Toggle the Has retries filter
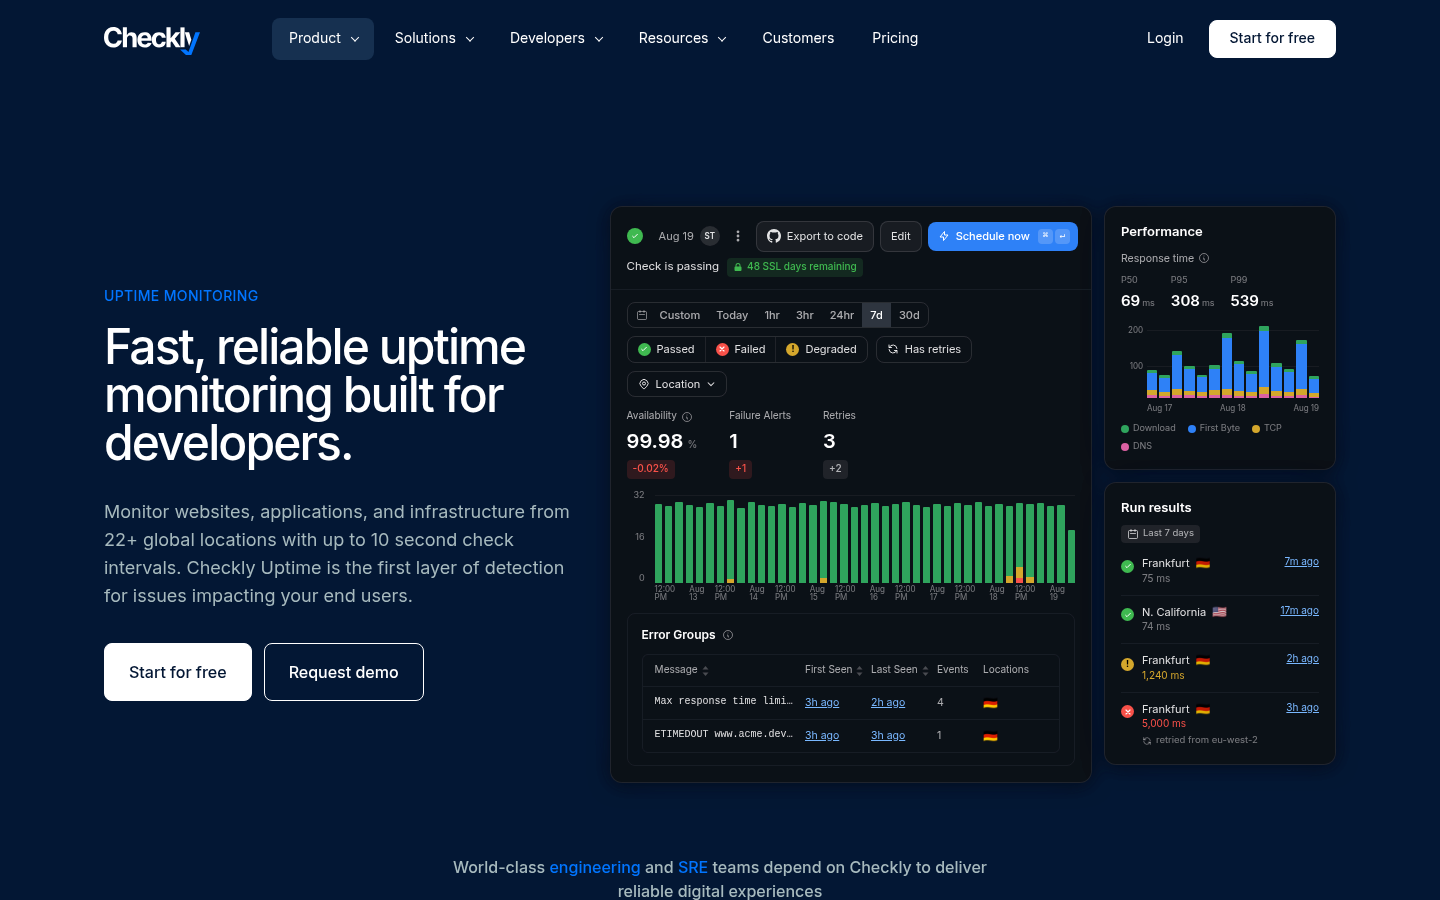The image size is (1440, 900). point(924,349)
